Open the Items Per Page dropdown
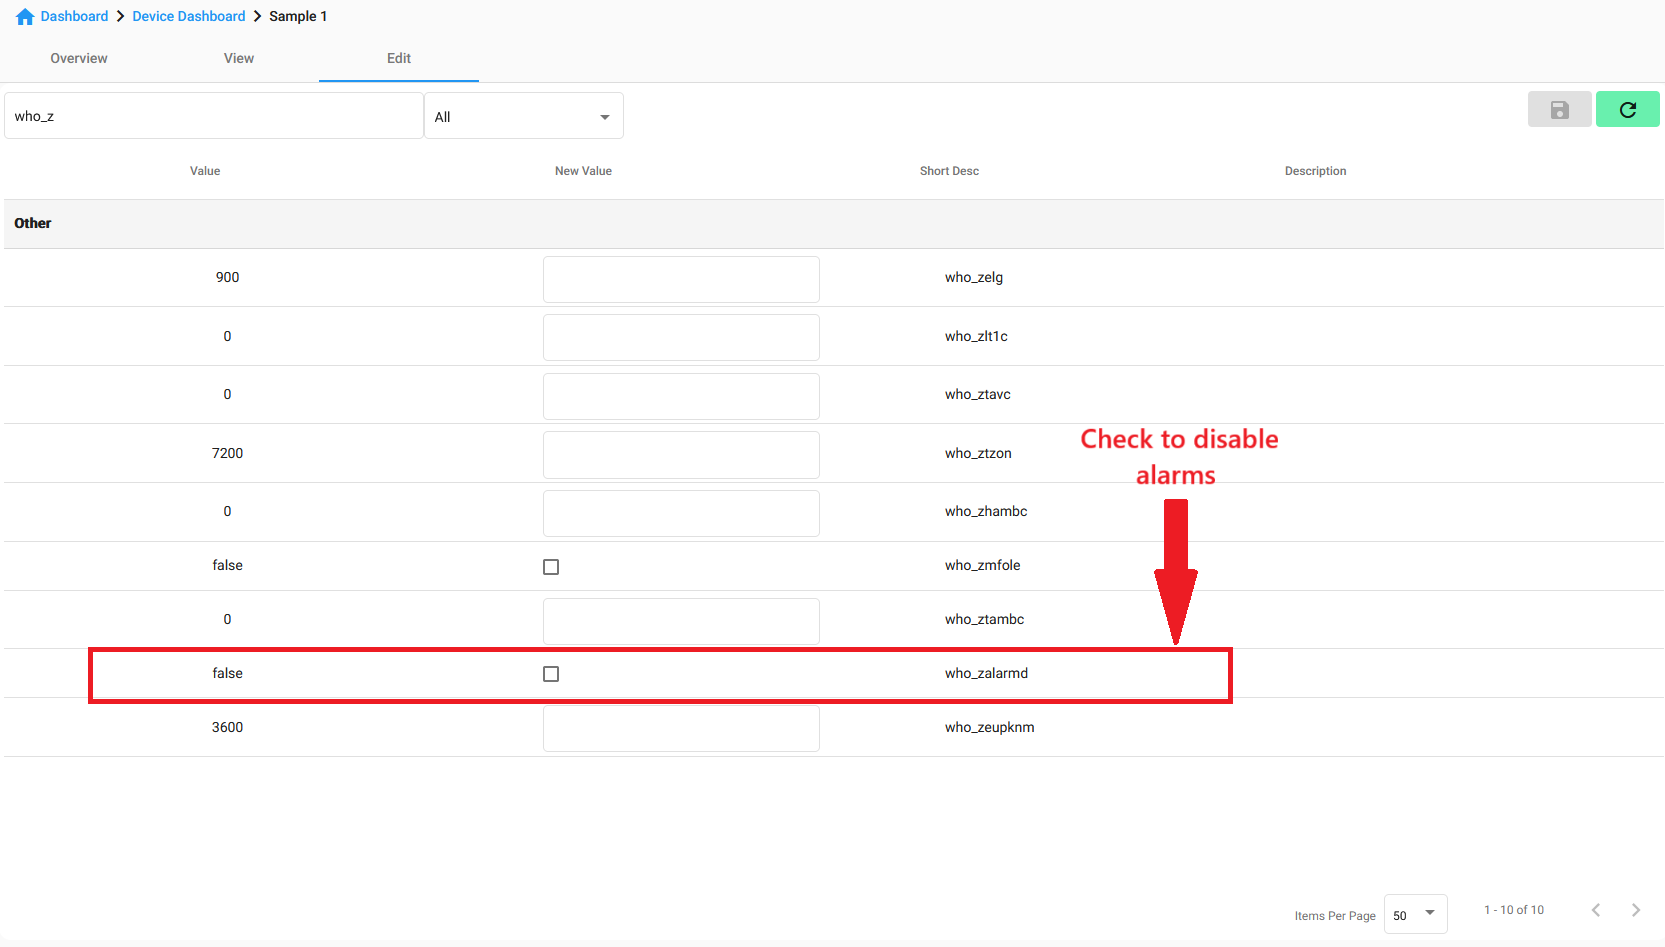This screenshot has width=1665, height=947. (1415, 914)
